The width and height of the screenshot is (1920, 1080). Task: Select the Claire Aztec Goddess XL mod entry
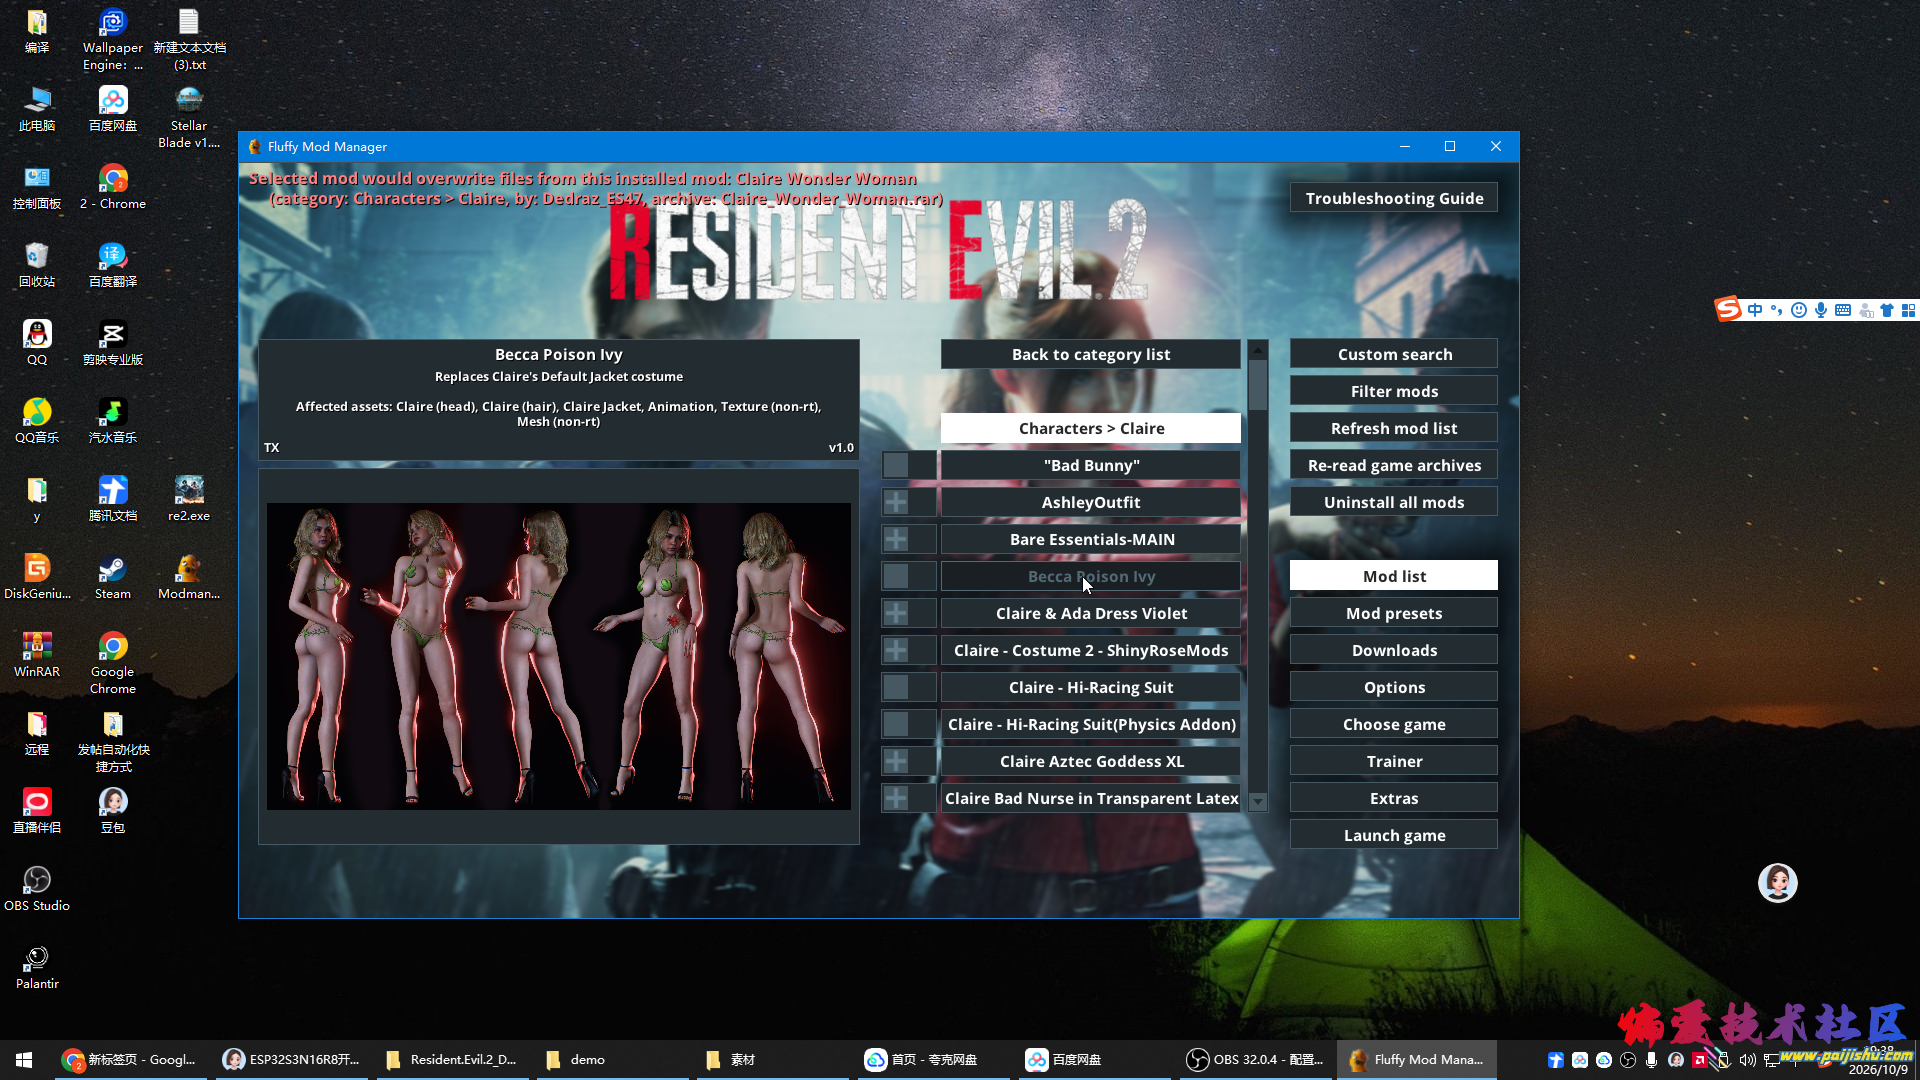[1091, 761]
